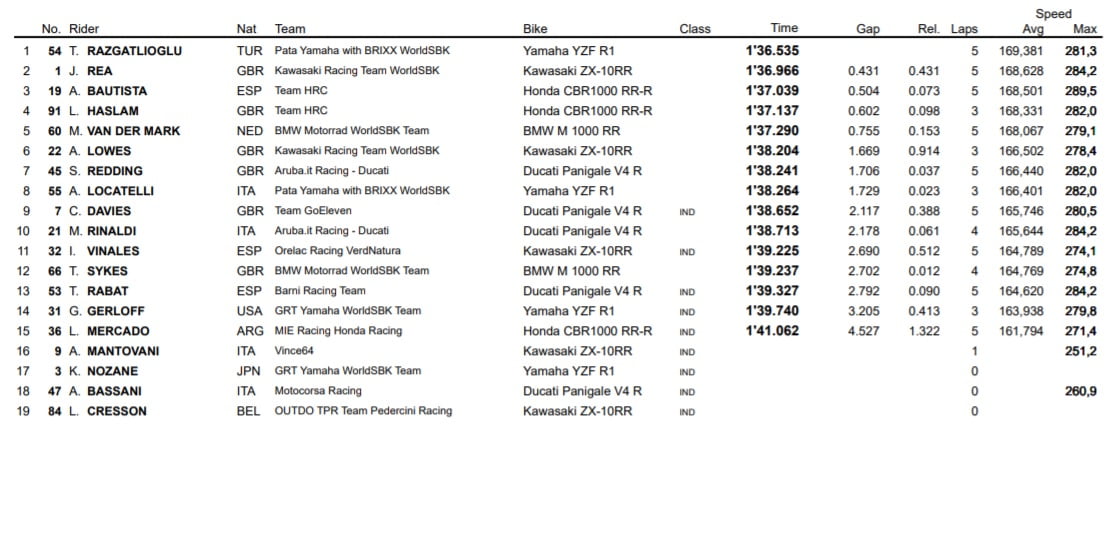The width and height of the screenshot is (1111, 533).
Task: Click the Speed heading above Avg and Max
Action: [1053, 14]
